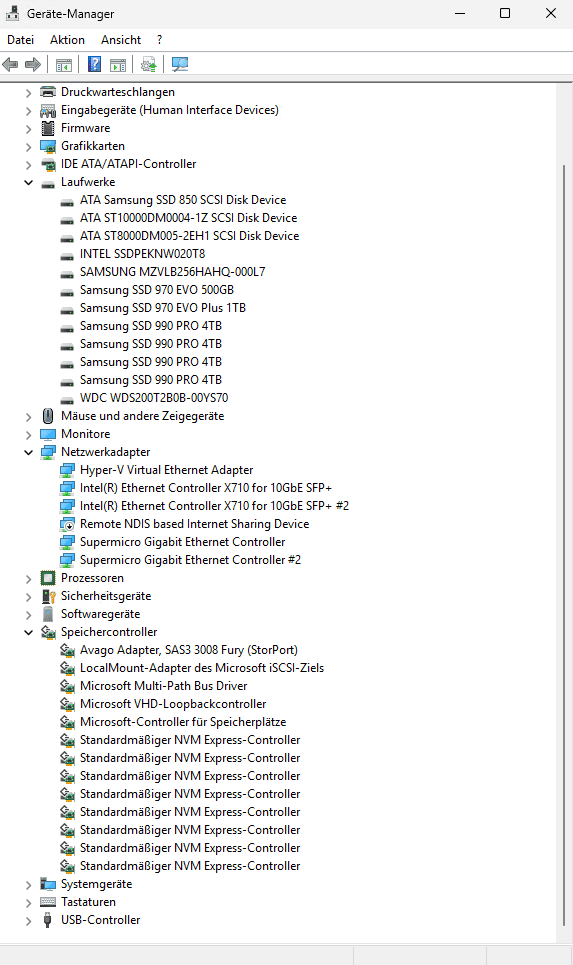Click the action pane toolbar icon
This screenshot has height=965, width=573.
[118, 64]
